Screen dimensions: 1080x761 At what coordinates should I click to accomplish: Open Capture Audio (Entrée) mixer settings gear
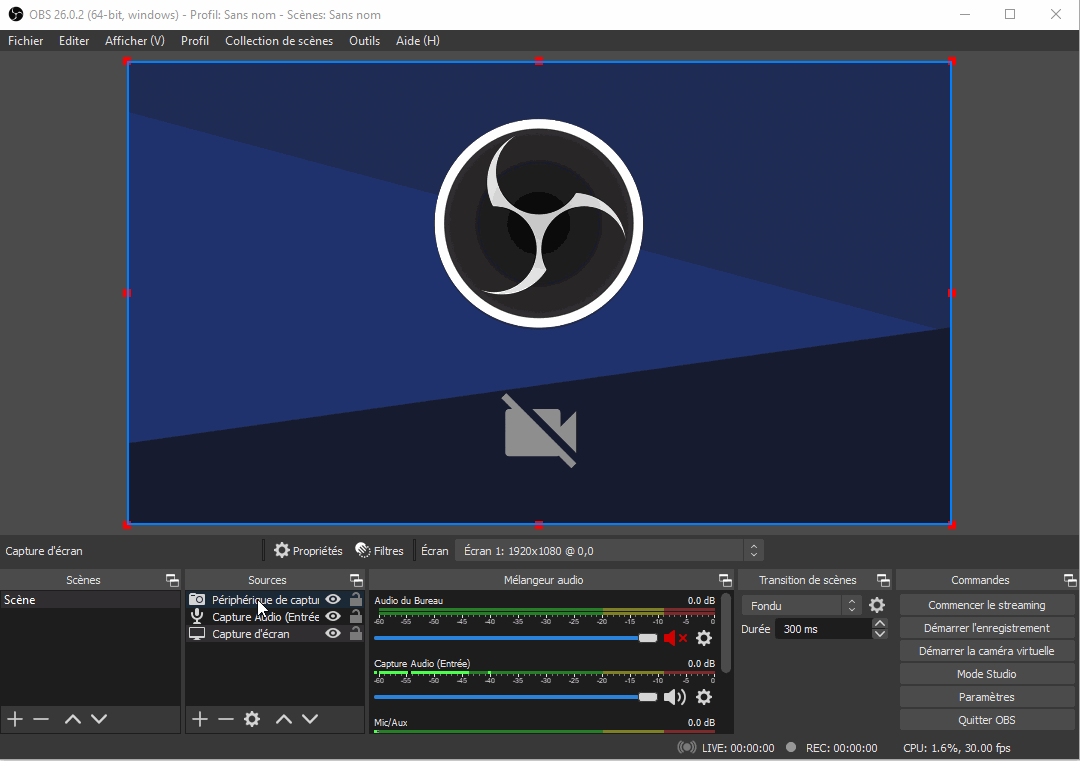(704, 697)
